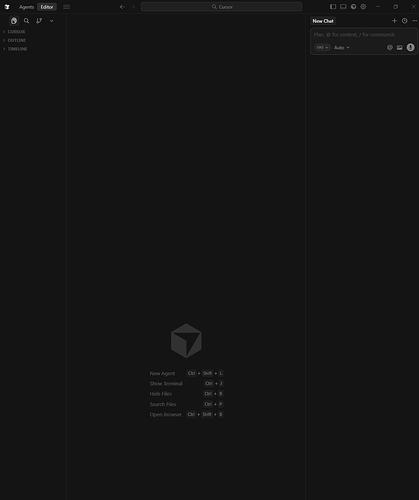Show more sidebar views with chevron
Viewport: 419px width, 500px height.
point(52,21)
